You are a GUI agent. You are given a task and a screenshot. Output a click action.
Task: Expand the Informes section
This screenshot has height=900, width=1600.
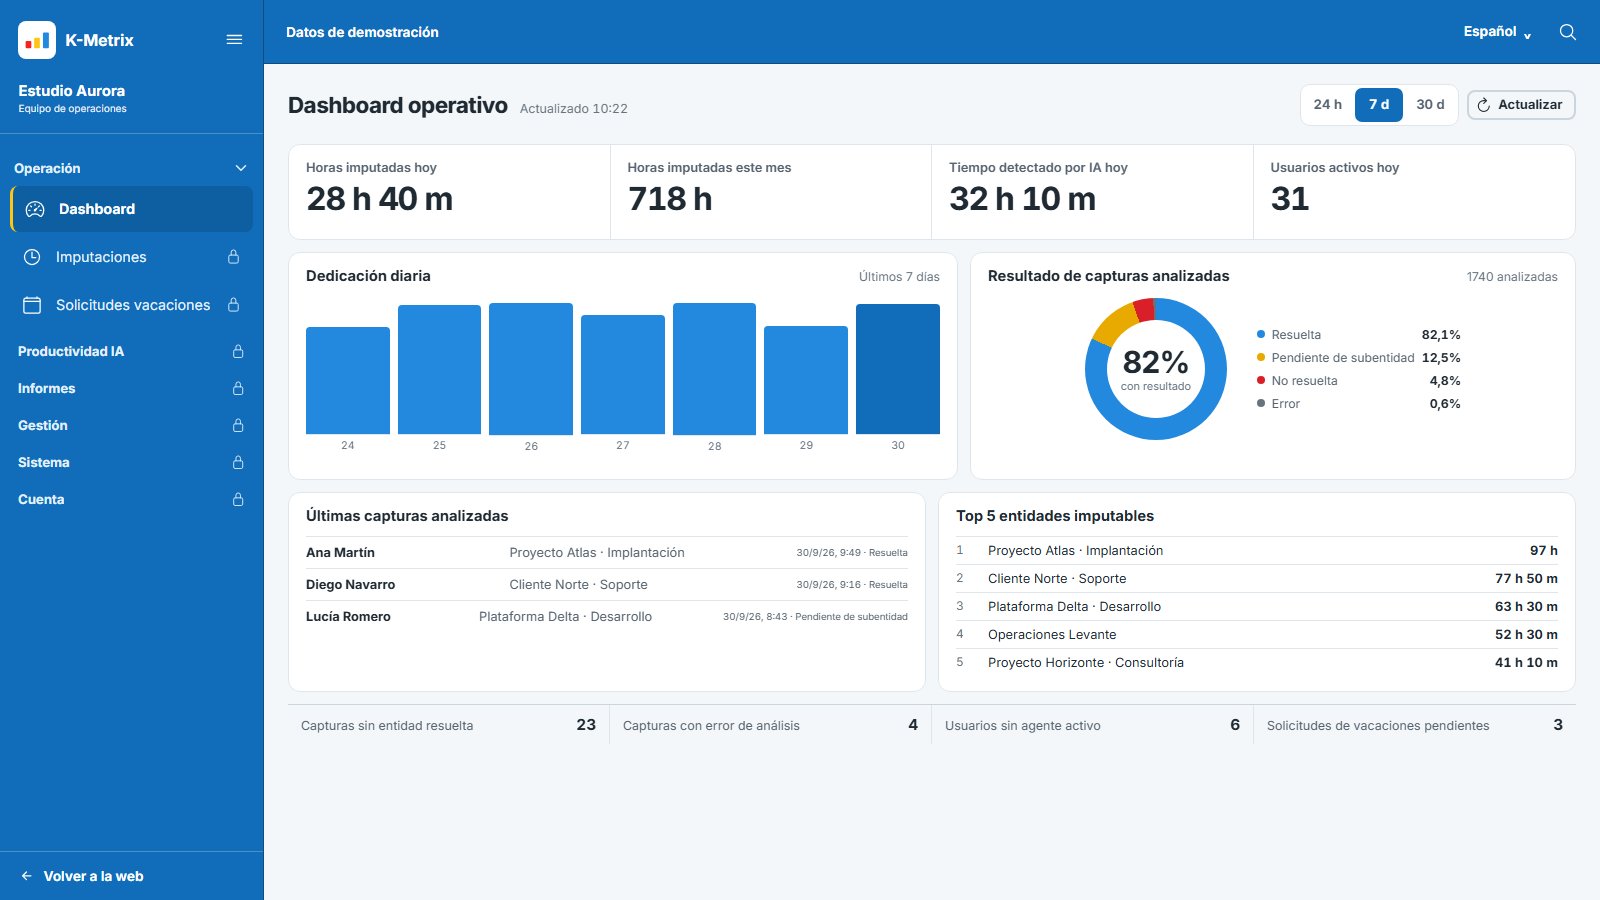click(x=131, y=388)
